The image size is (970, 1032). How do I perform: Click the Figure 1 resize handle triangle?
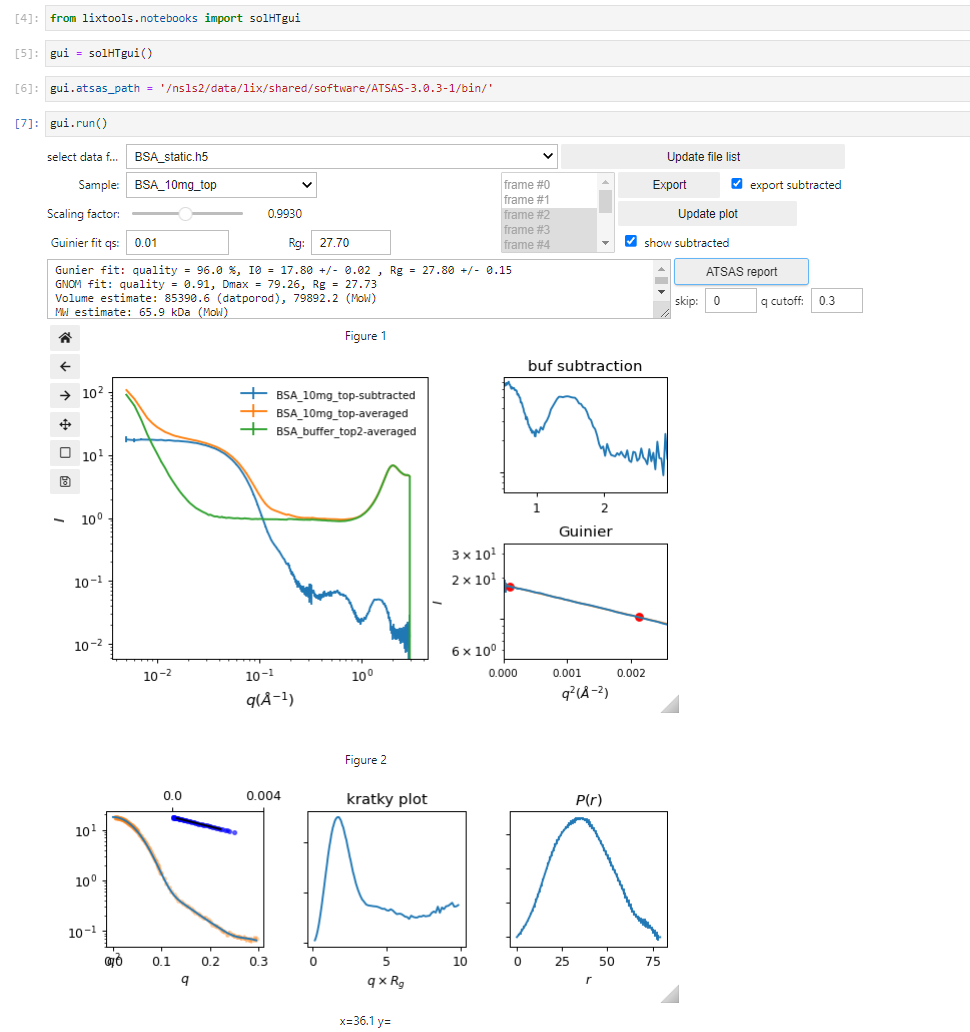[671, 705]
